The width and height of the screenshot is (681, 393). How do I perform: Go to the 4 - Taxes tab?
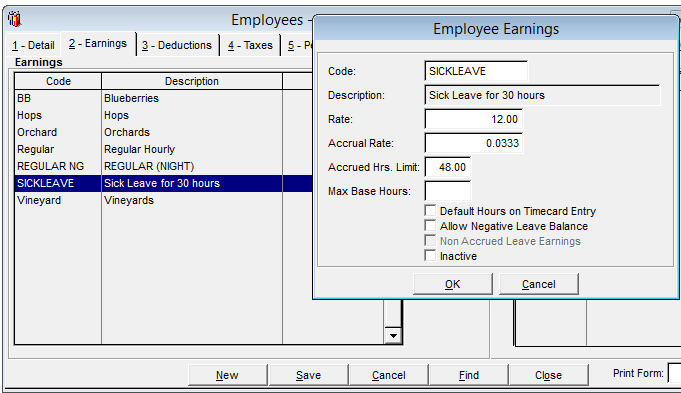coord(251,45)
